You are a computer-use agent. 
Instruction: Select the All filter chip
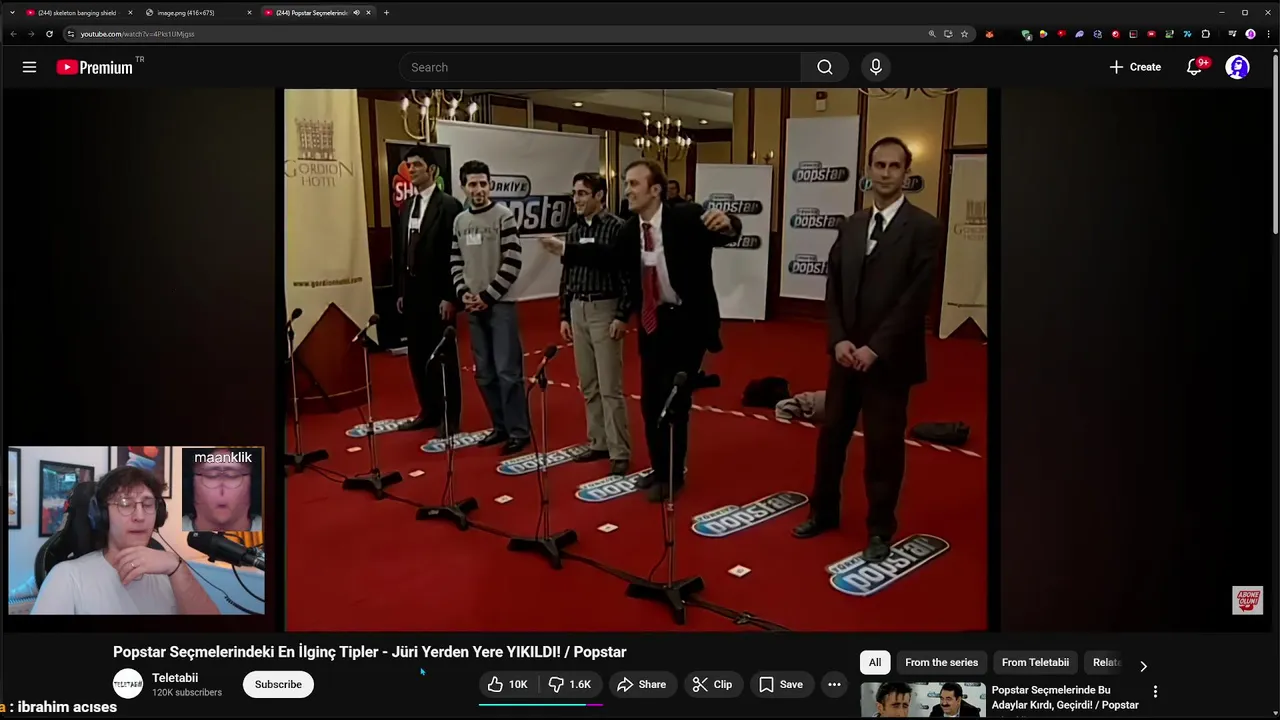coord(875,662)
